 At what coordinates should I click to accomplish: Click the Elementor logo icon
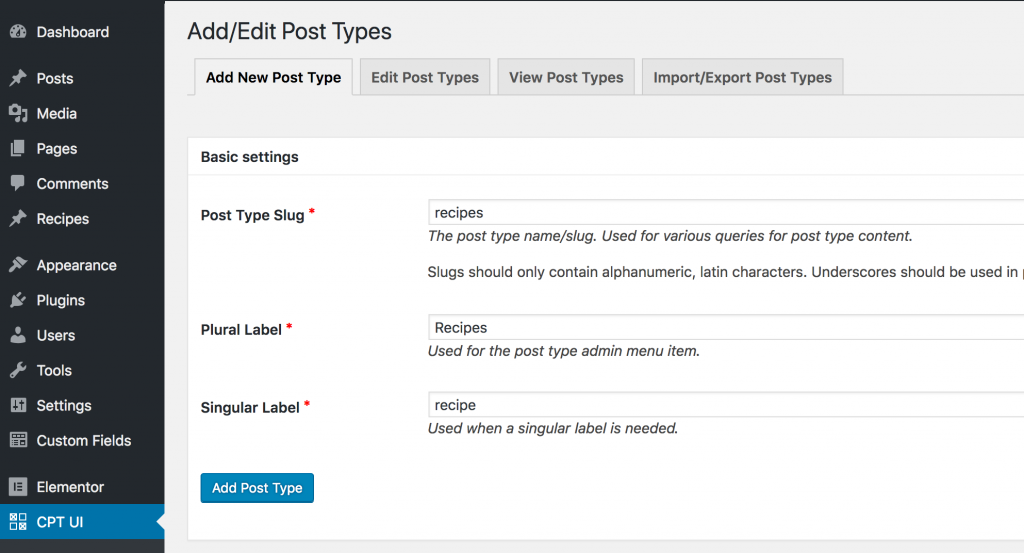[17, 487]
